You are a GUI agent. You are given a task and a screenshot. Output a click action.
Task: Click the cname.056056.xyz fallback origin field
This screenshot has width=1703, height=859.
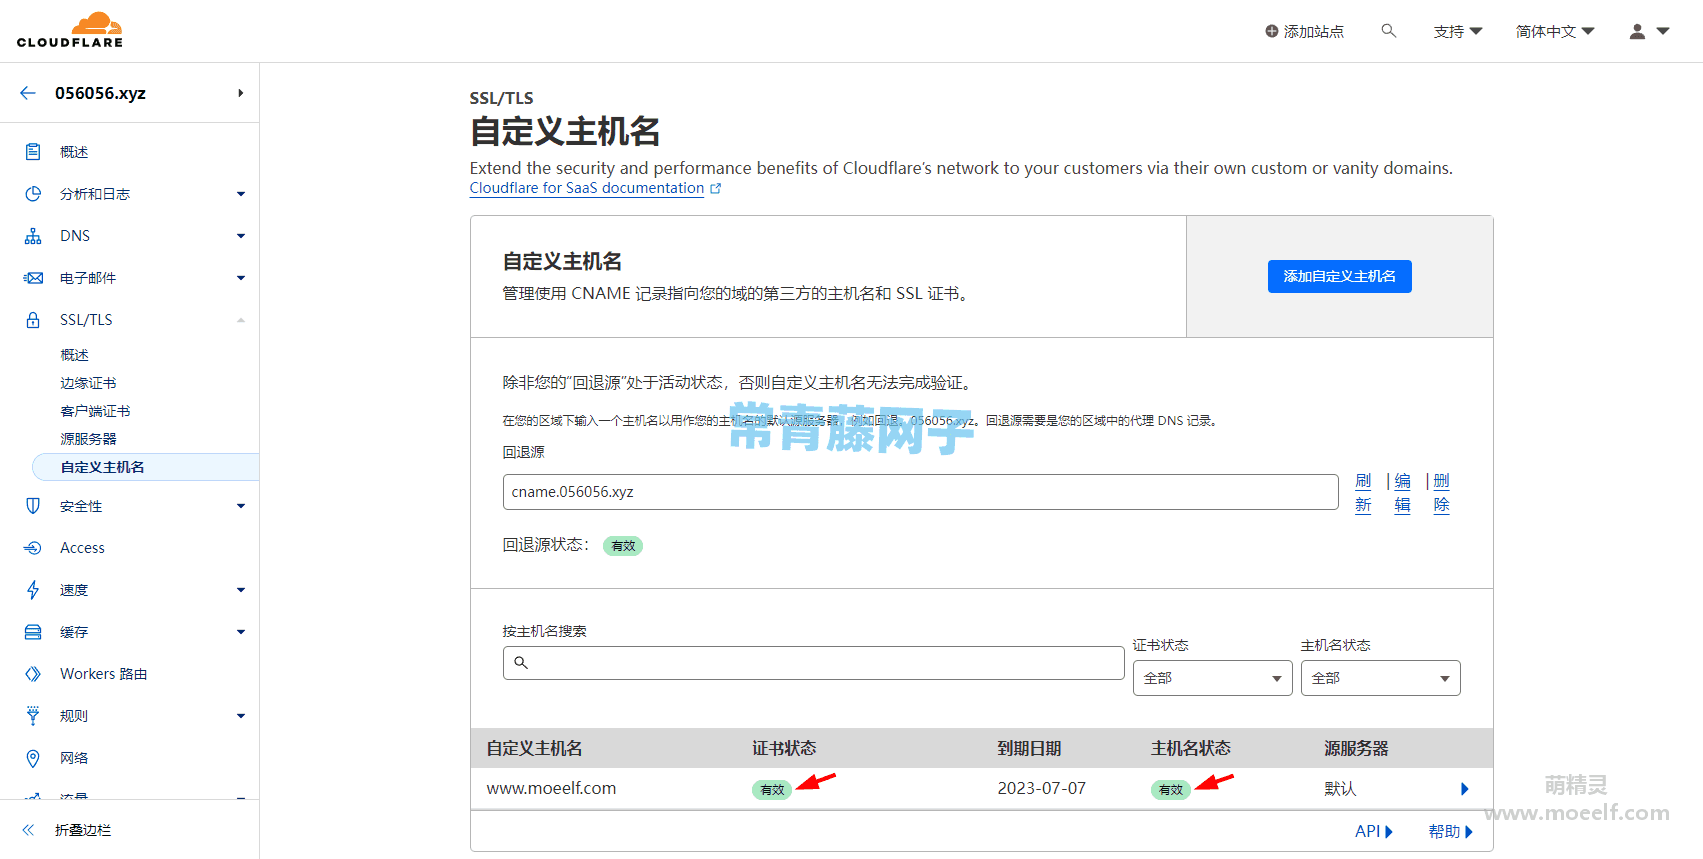(920, 492)
